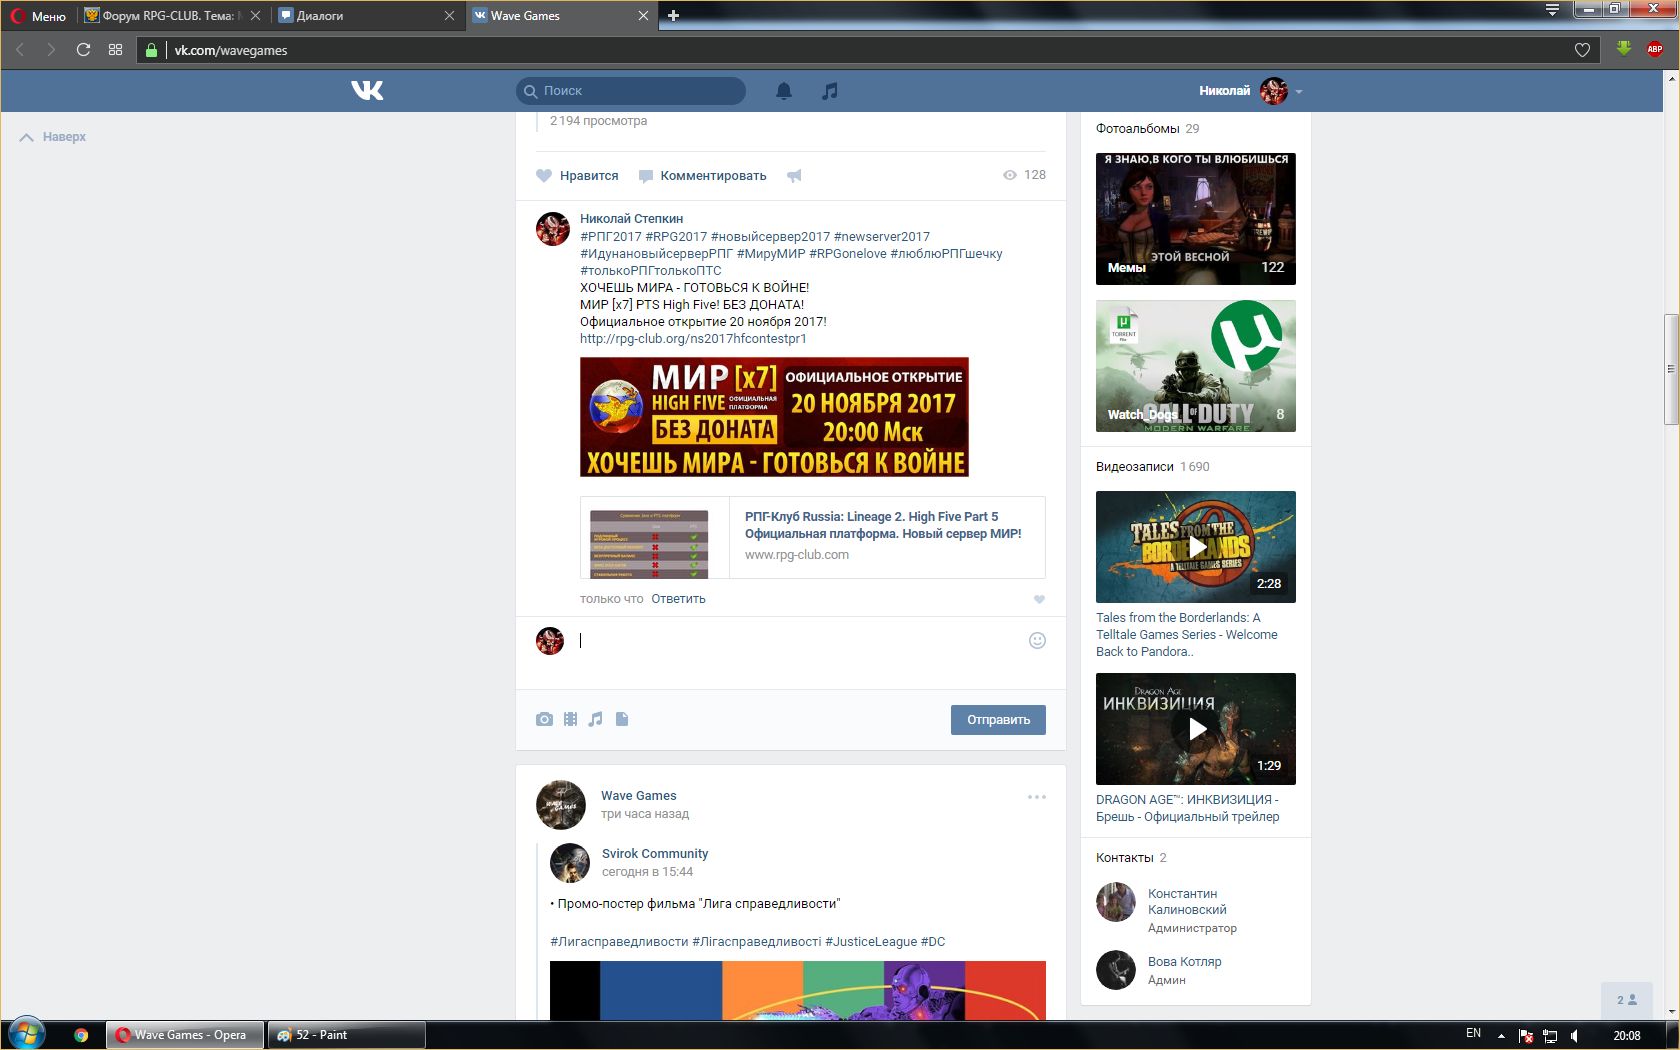Click Комментировать under the post

[x=702, y=176]
